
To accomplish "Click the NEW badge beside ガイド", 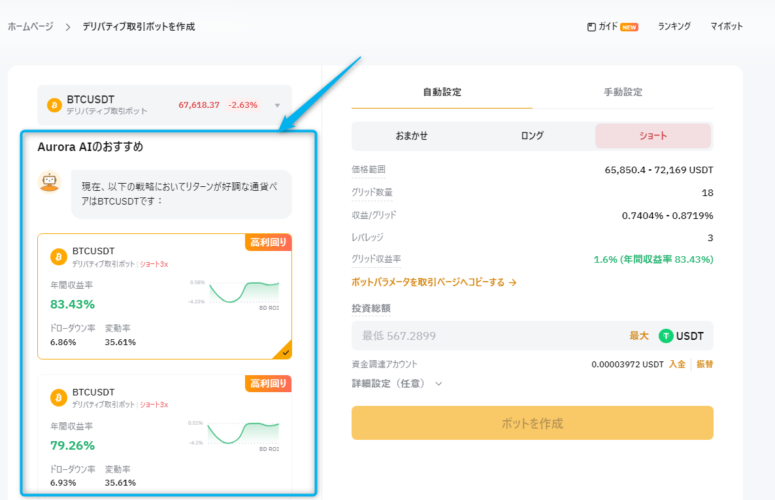I will pyautogui.click(x=629, y=27).
